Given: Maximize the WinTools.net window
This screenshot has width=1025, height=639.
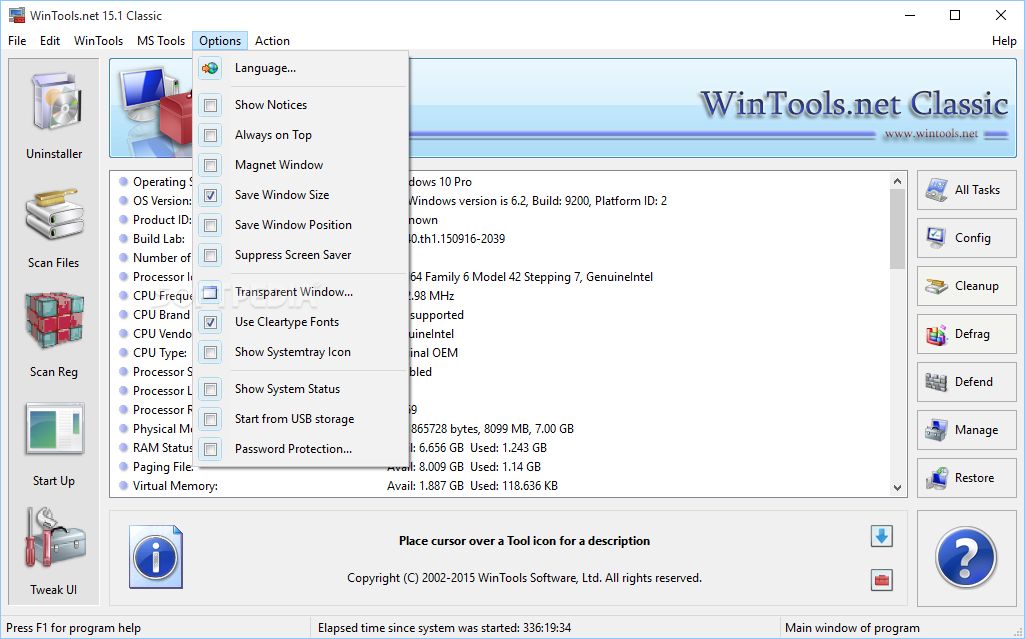Looking at the screenshot, I should coord(955,15).
